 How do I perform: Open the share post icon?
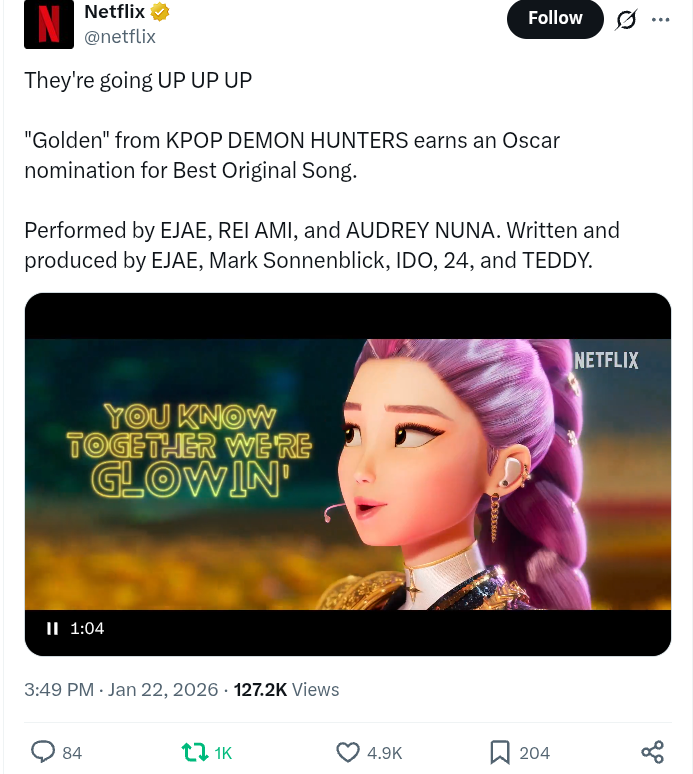(652, 752)
